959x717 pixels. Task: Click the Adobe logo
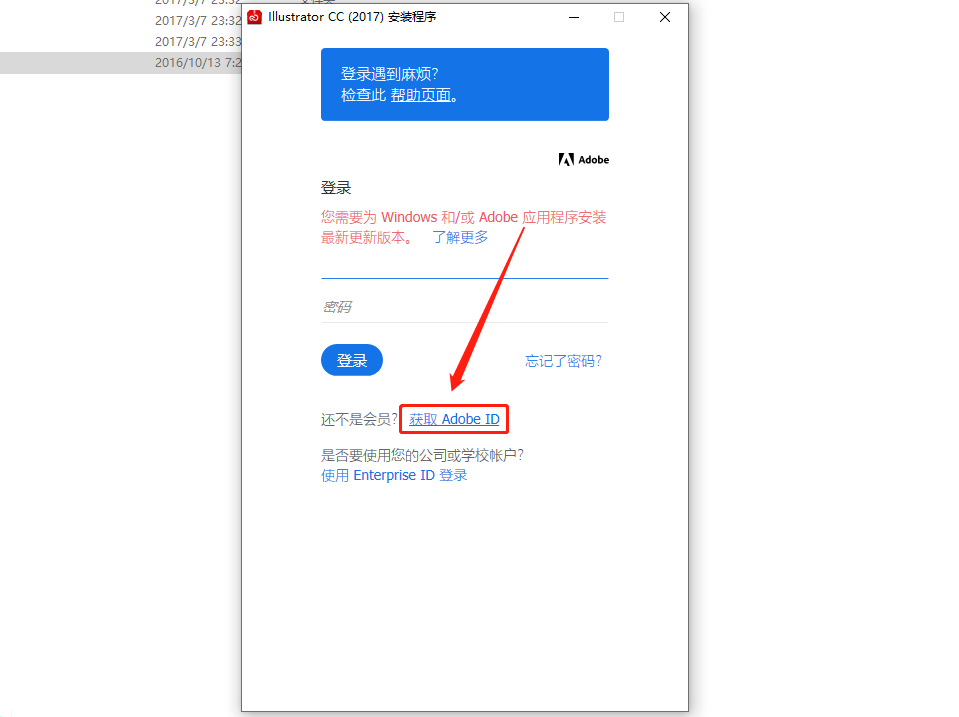[583, 160]
